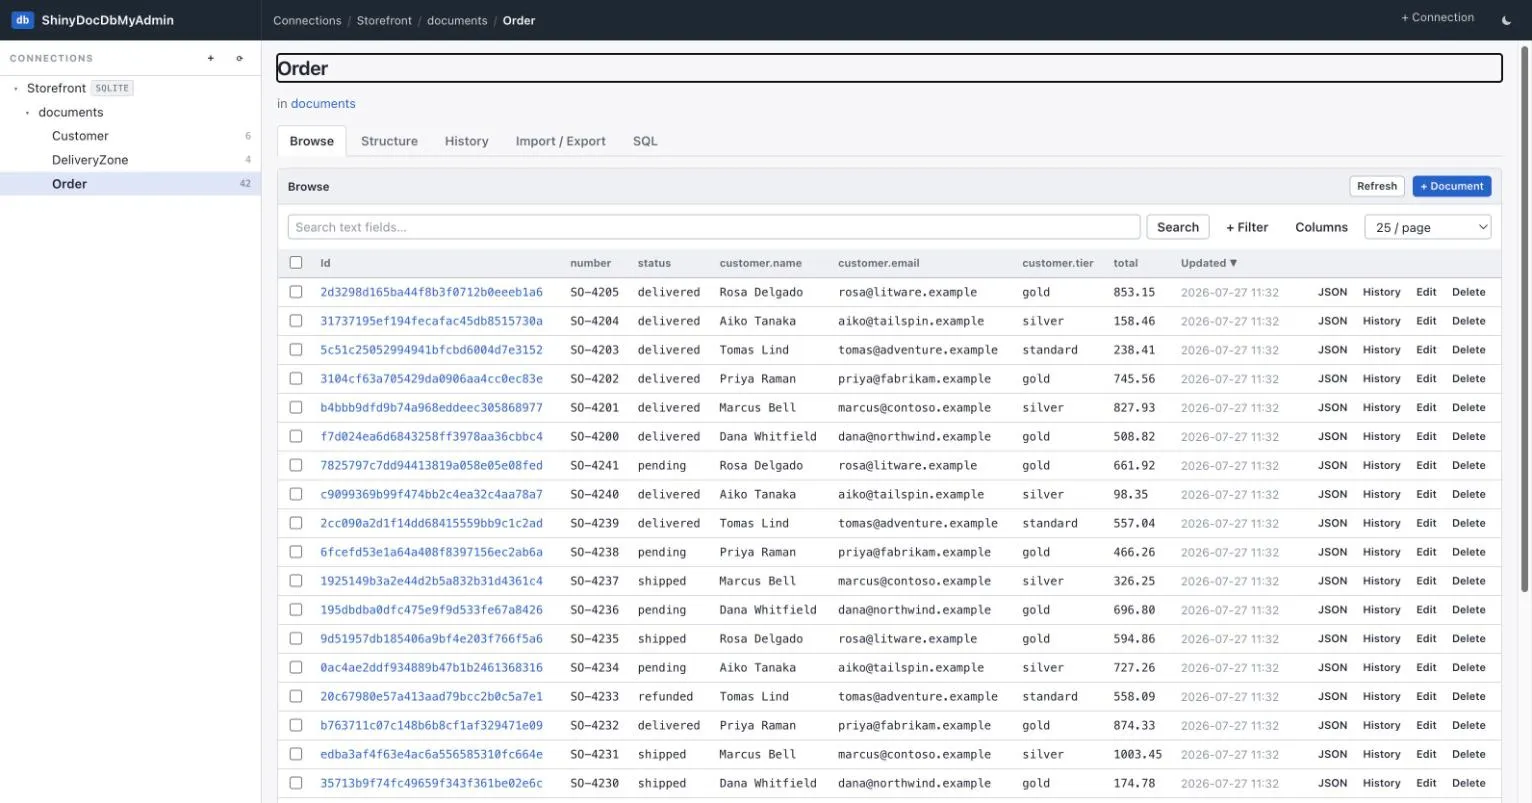The height and width of the screenshot is (803, 1532).
Task: Delete order SO-4233
Action: pyautogui.click(x=1468, y=696)
